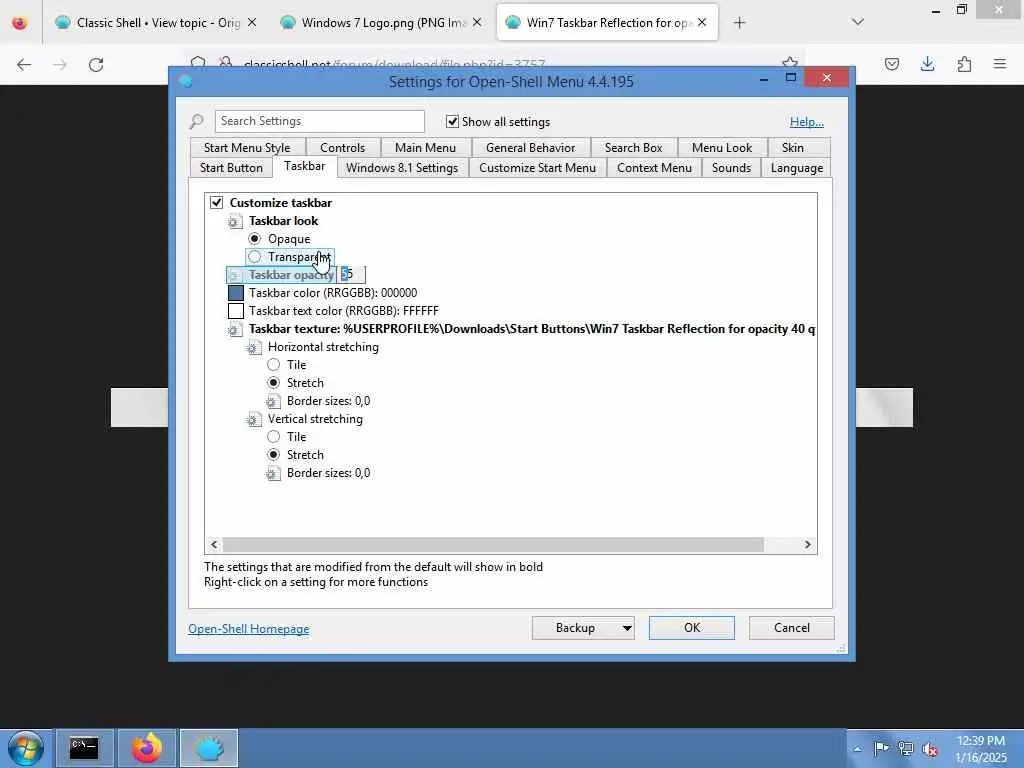The width and height of the screenshot is (1024, 768).
Task: Show hidden system tray icons
Action: [x=857, y=748]
